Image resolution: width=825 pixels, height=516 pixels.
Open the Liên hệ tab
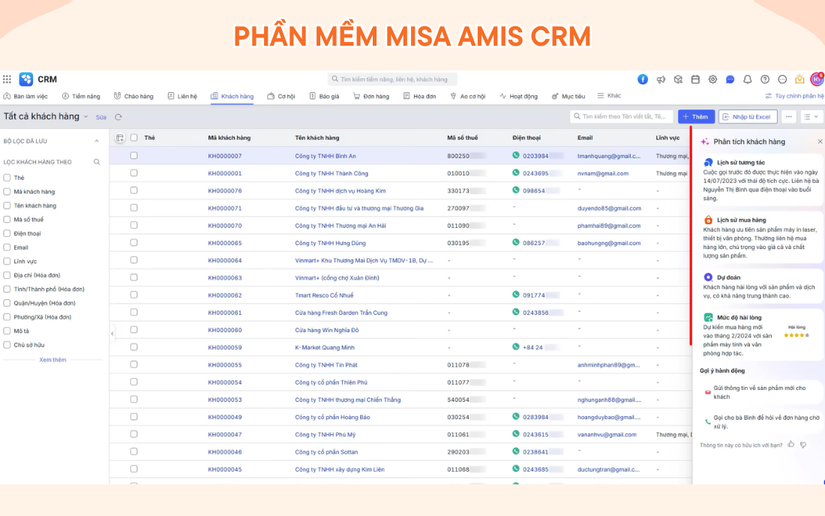tap(182, 96)
